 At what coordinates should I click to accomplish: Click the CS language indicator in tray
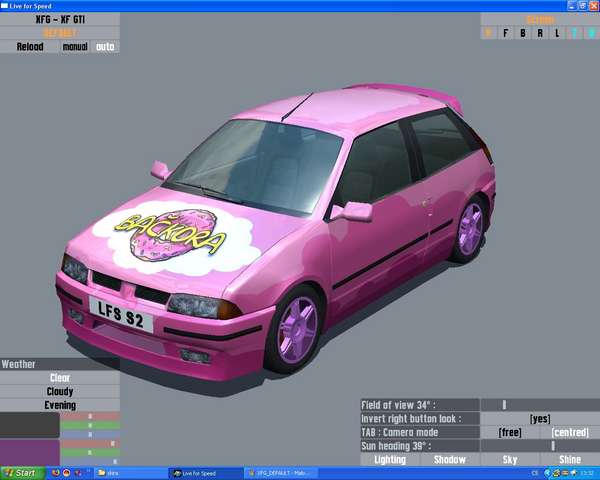535,473
